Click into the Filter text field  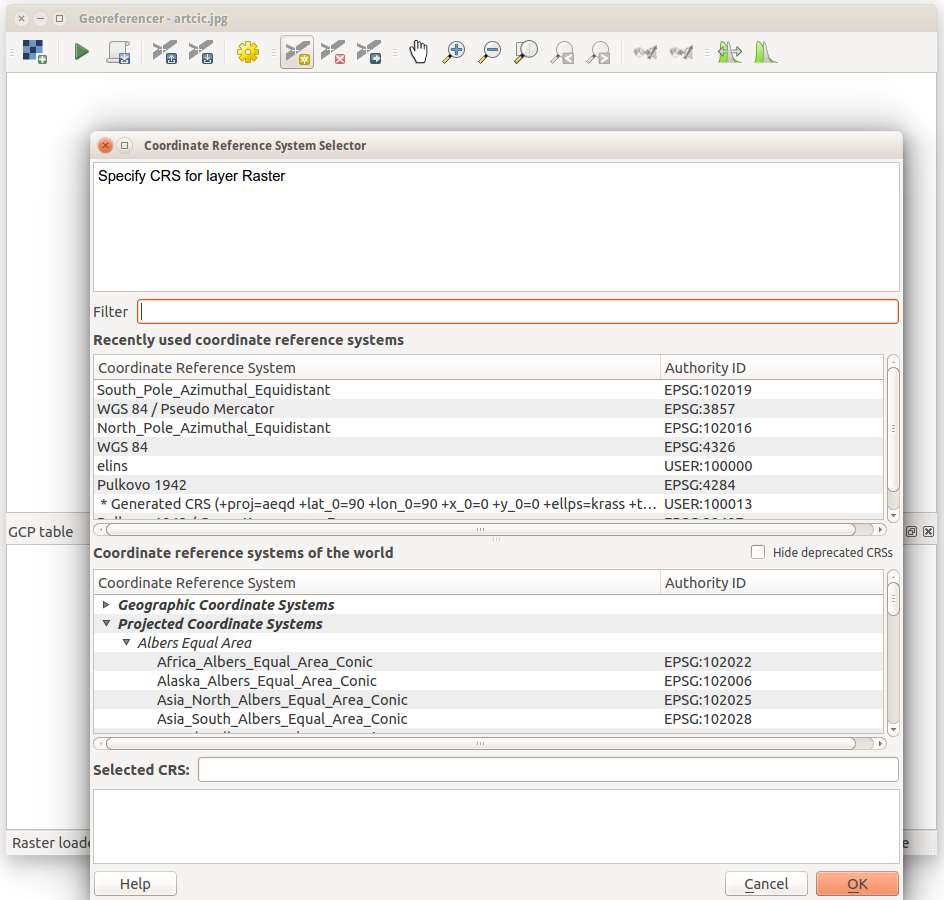tap(517, 312)
